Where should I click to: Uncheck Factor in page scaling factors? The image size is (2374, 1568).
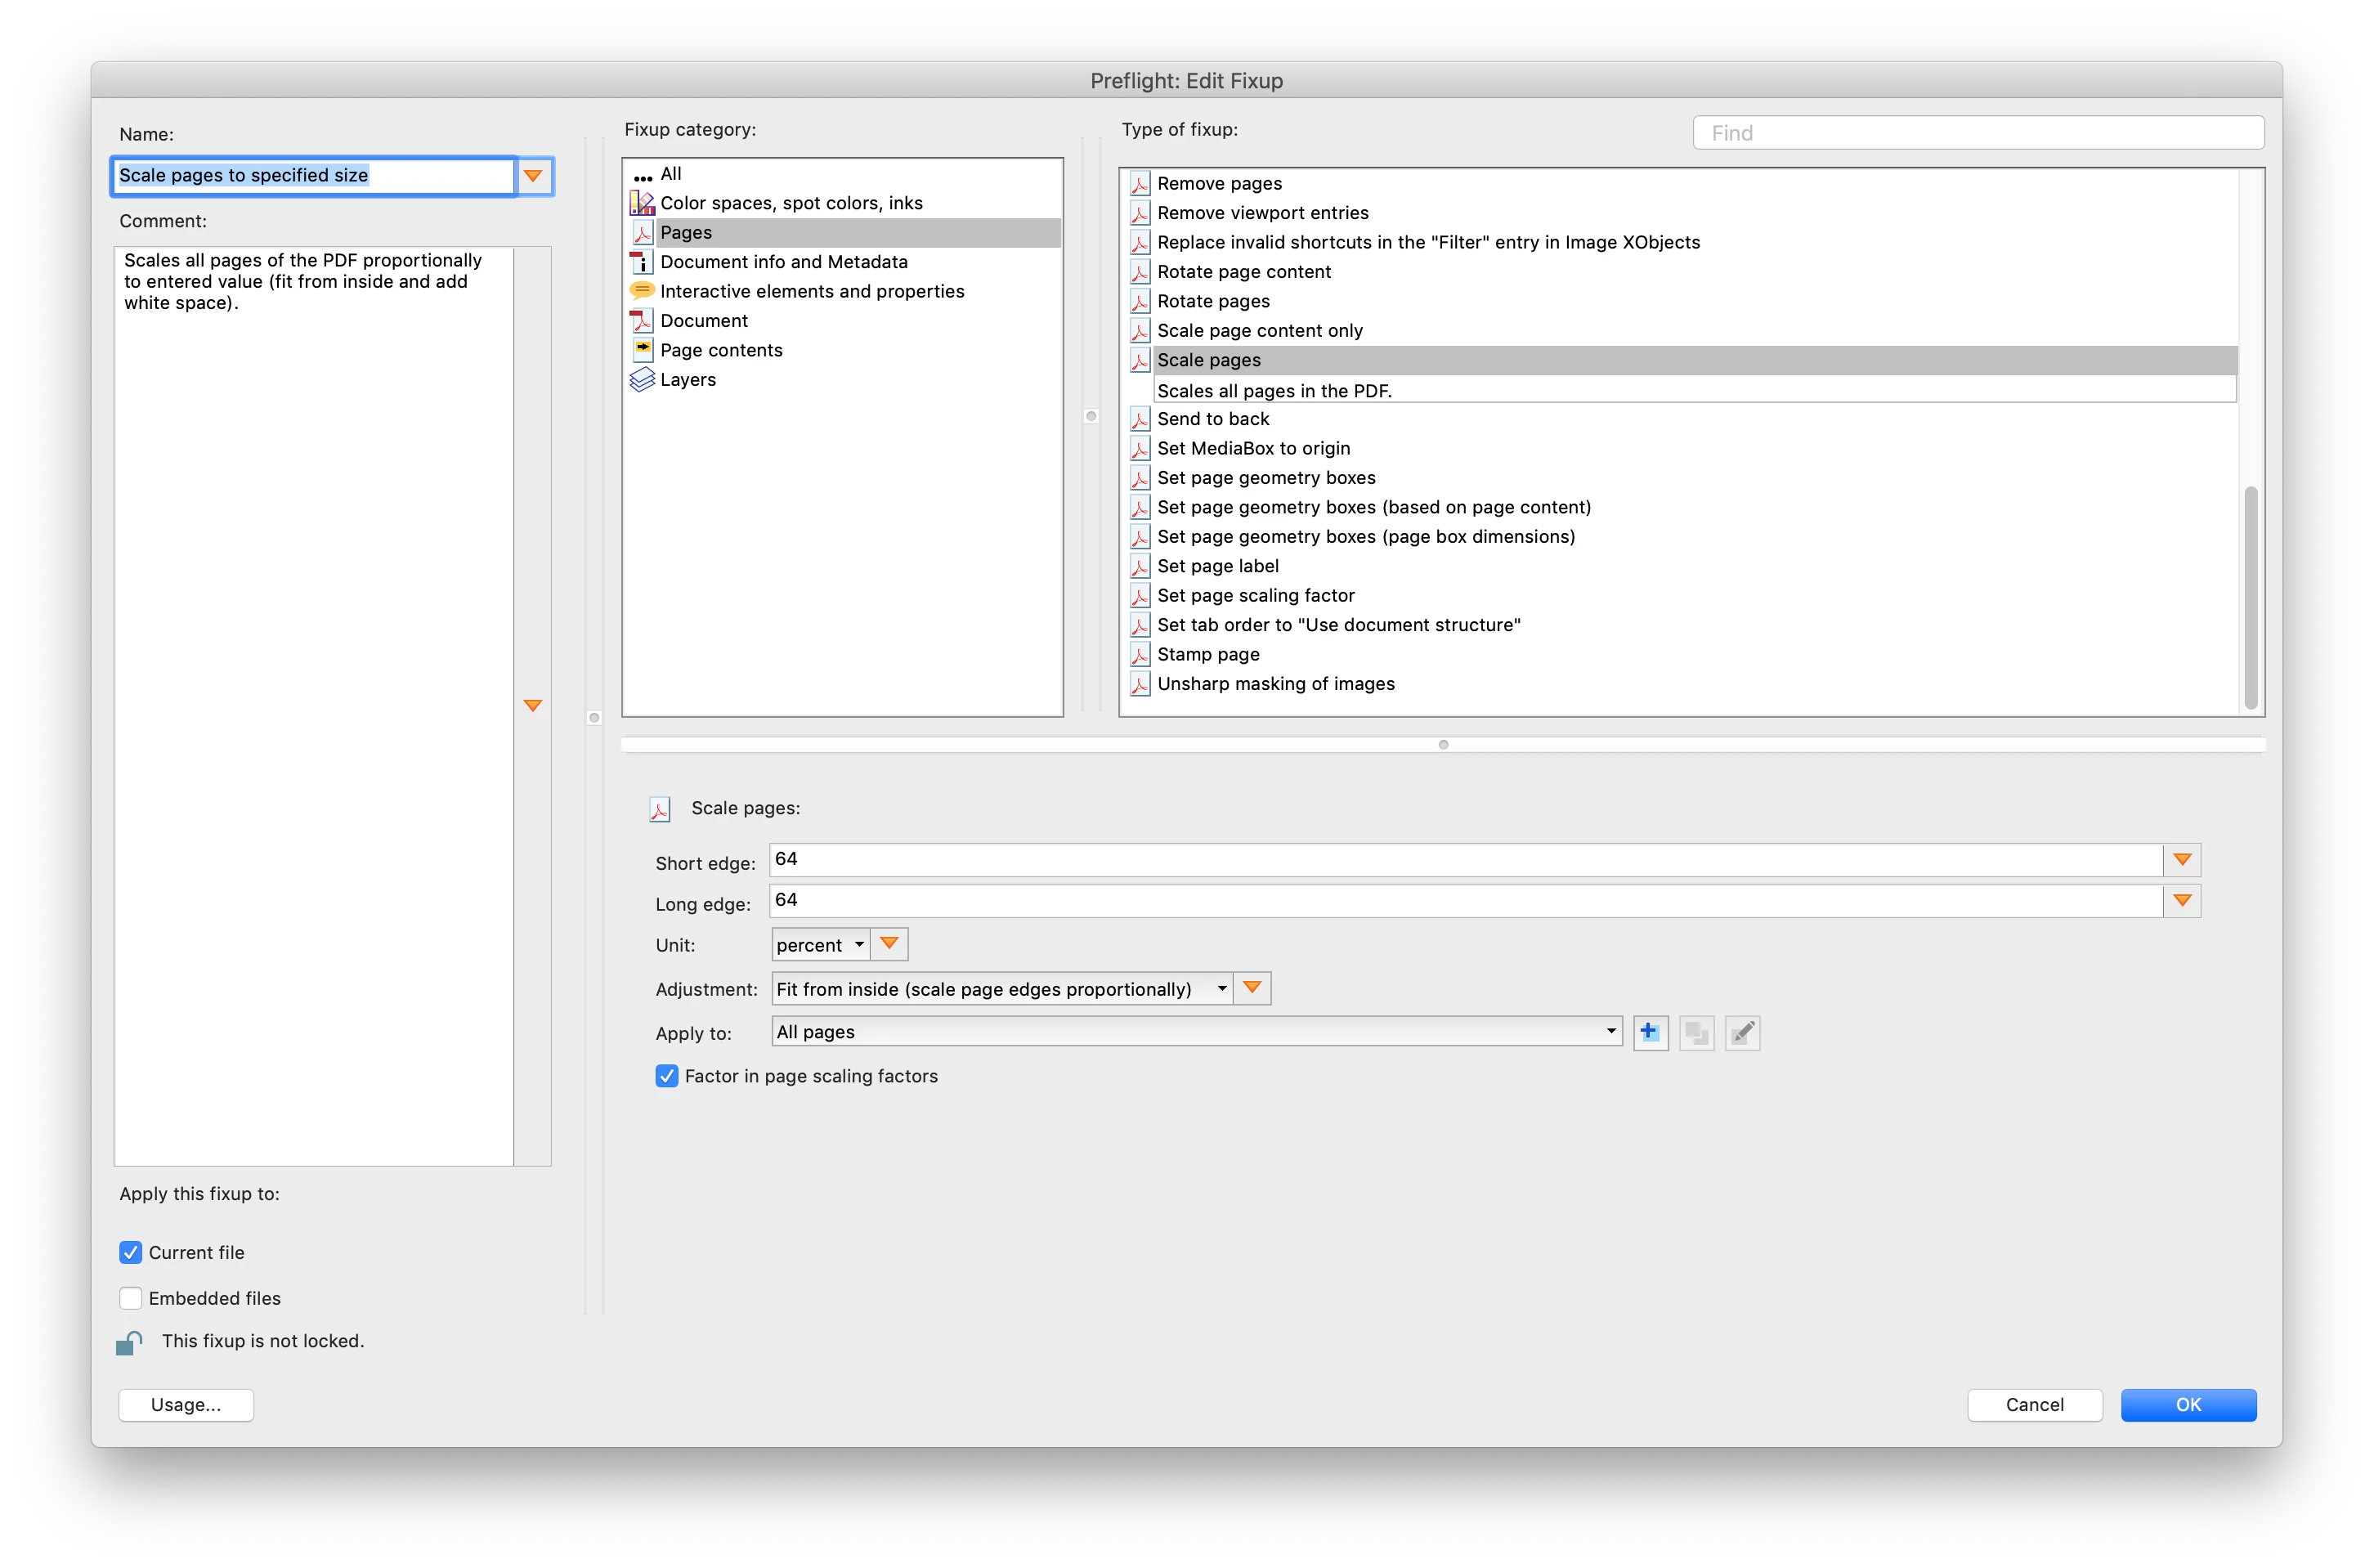(667, 1076)
